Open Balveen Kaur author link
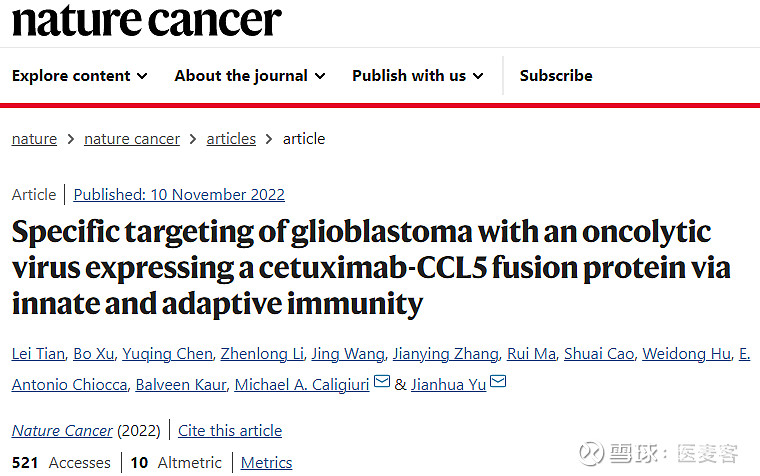Viewport: 760px width, 476px height. coord(181,385)
